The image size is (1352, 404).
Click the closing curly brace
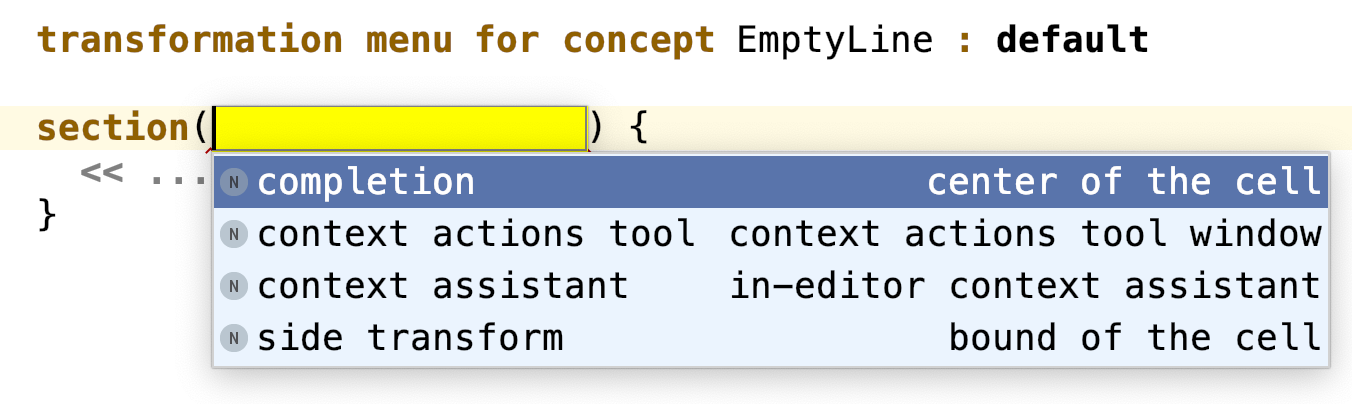pyautogui.click(x=46, y=214)
